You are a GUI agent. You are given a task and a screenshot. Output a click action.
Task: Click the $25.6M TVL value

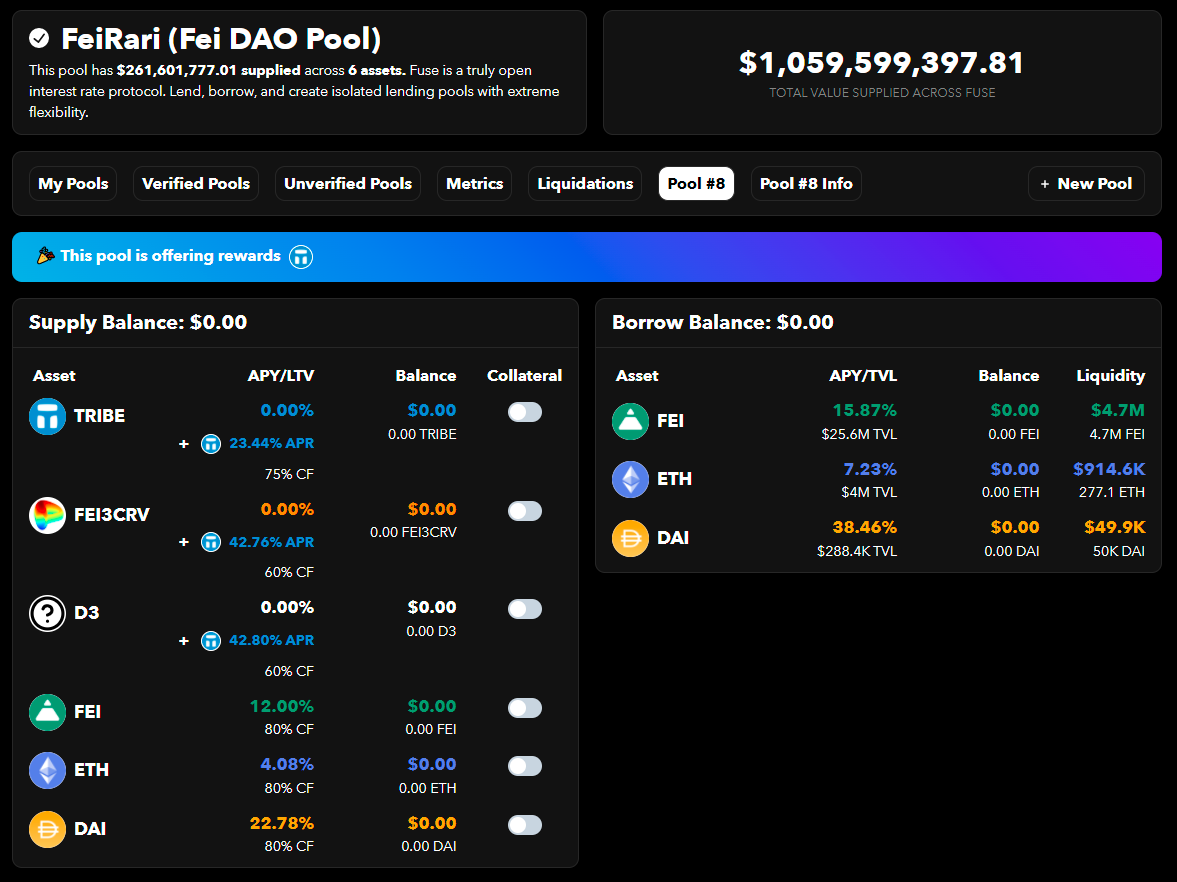[x=859, y=435]
